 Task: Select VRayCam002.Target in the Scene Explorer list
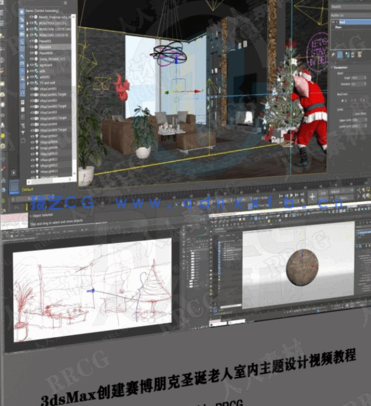tap(49, 106)
